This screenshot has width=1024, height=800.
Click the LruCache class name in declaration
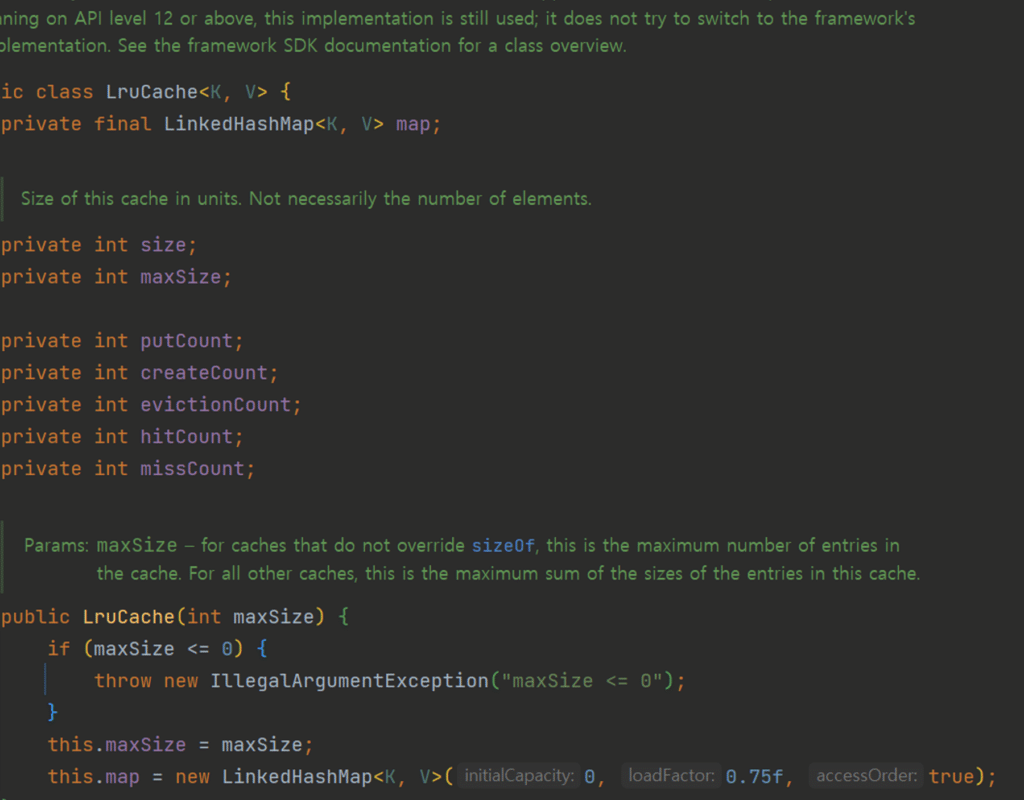(x=152, y=92)
